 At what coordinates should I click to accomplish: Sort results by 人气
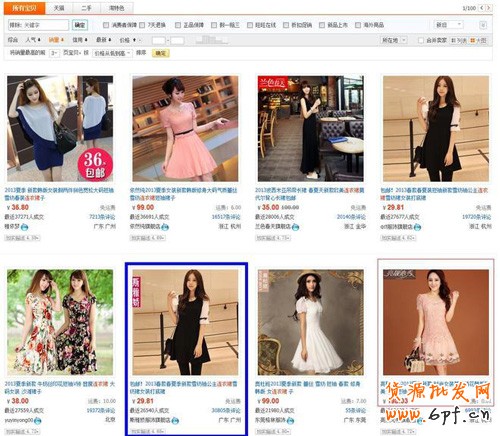[33, 40]
